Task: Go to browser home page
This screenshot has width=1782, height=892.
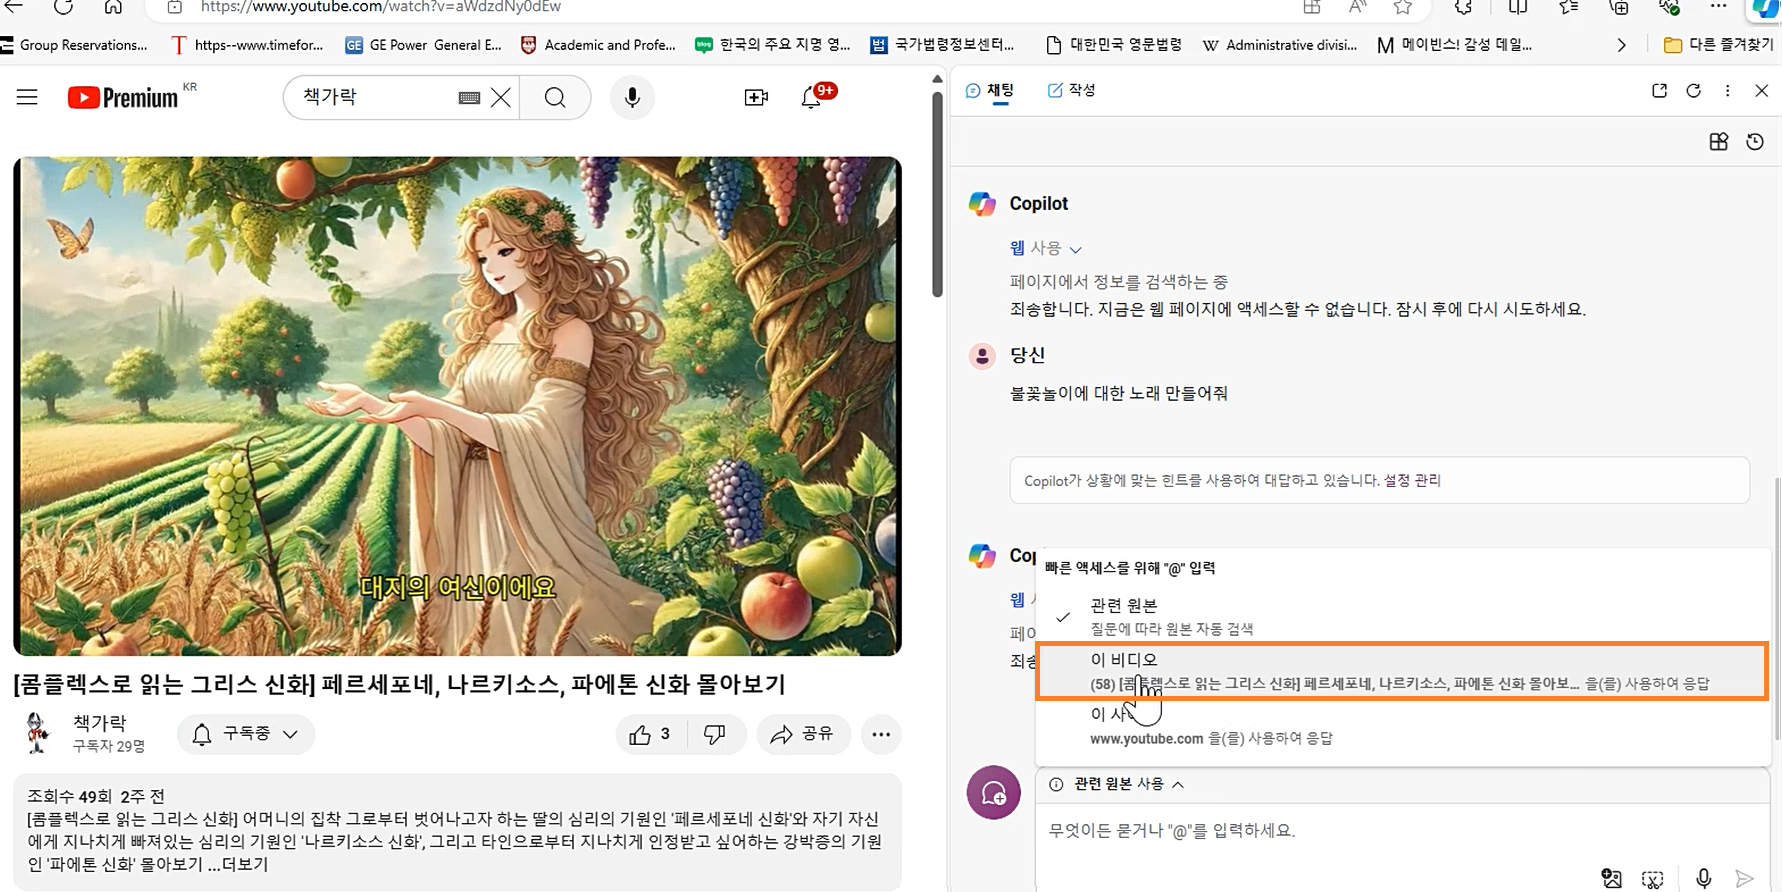Action: [113, 7]
